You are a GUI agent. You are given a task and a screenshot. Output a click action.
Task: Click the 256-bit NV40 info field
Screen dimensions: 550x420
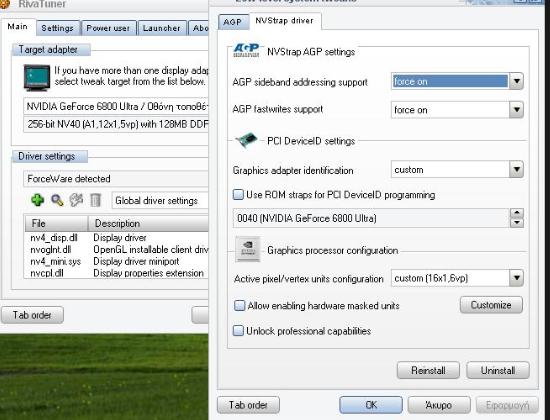pos(116,124)
